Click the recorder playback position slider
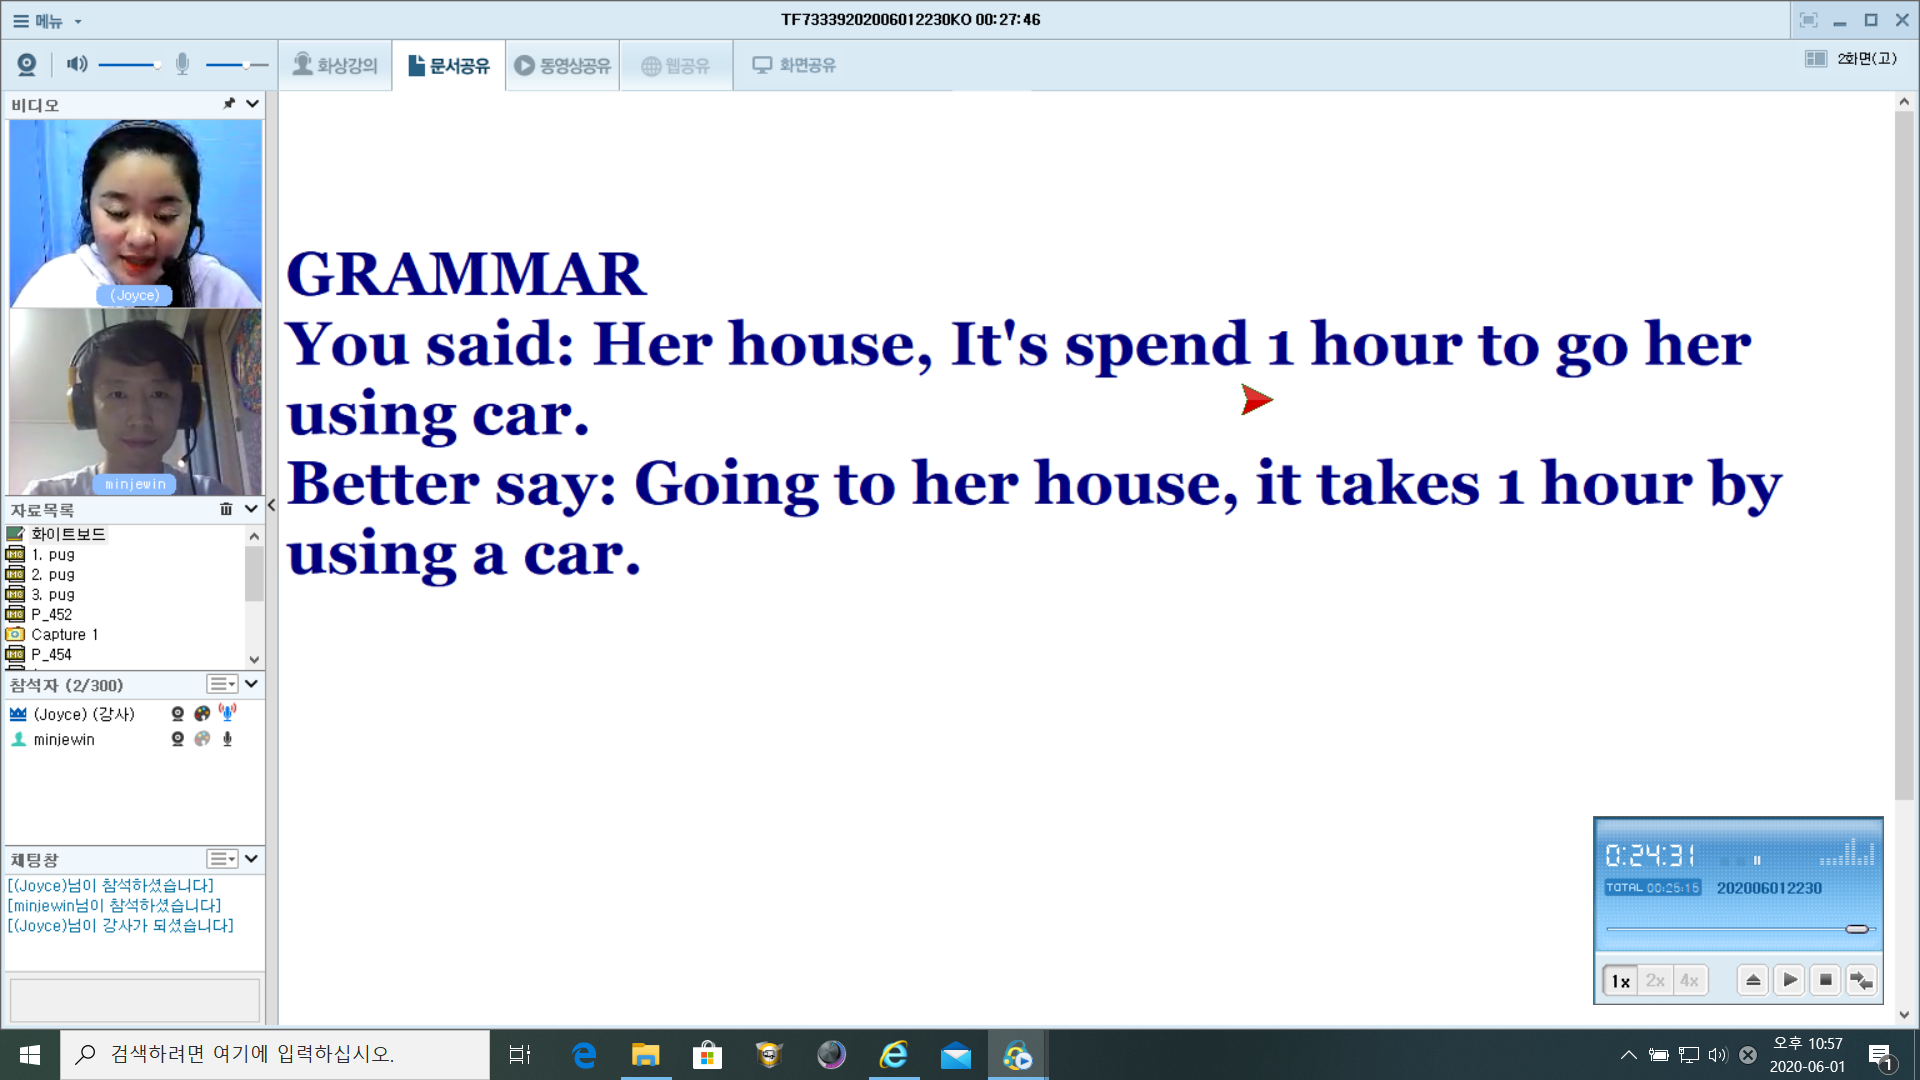The image size is (1920, 1080). coord(1856,929)
